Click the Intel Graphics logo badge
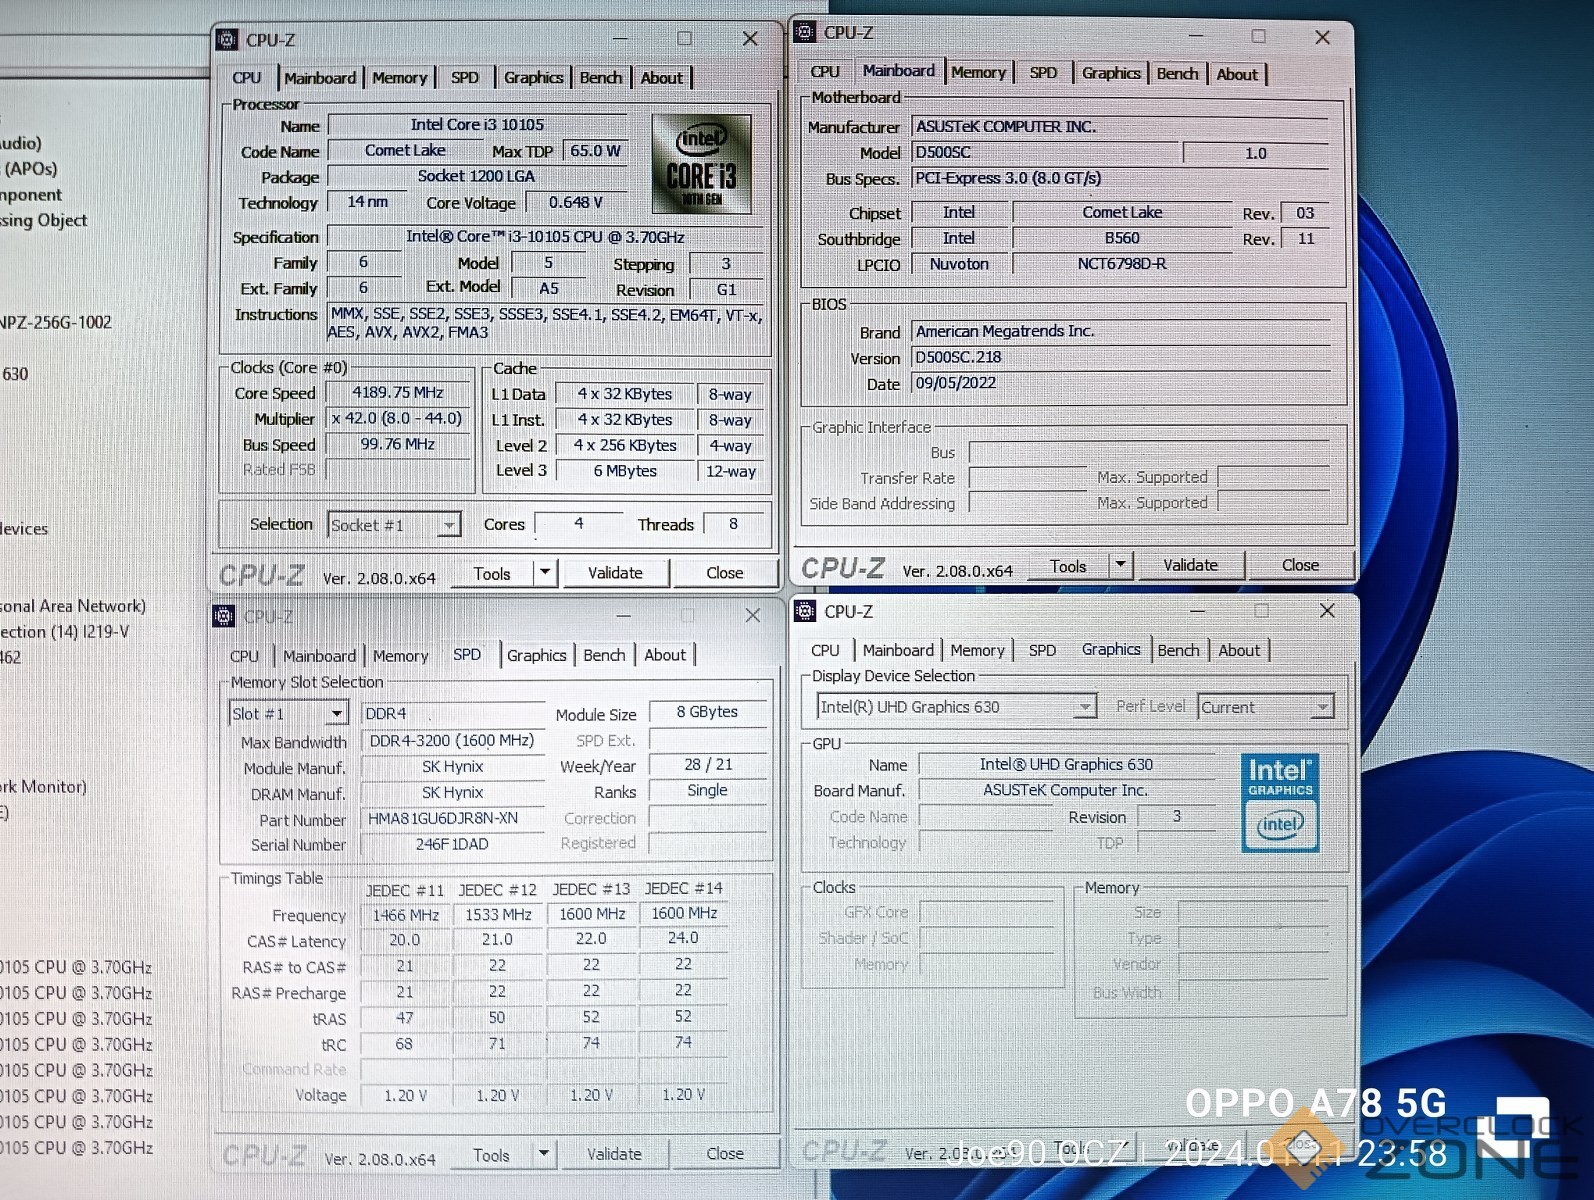 tap(1280, 803)
